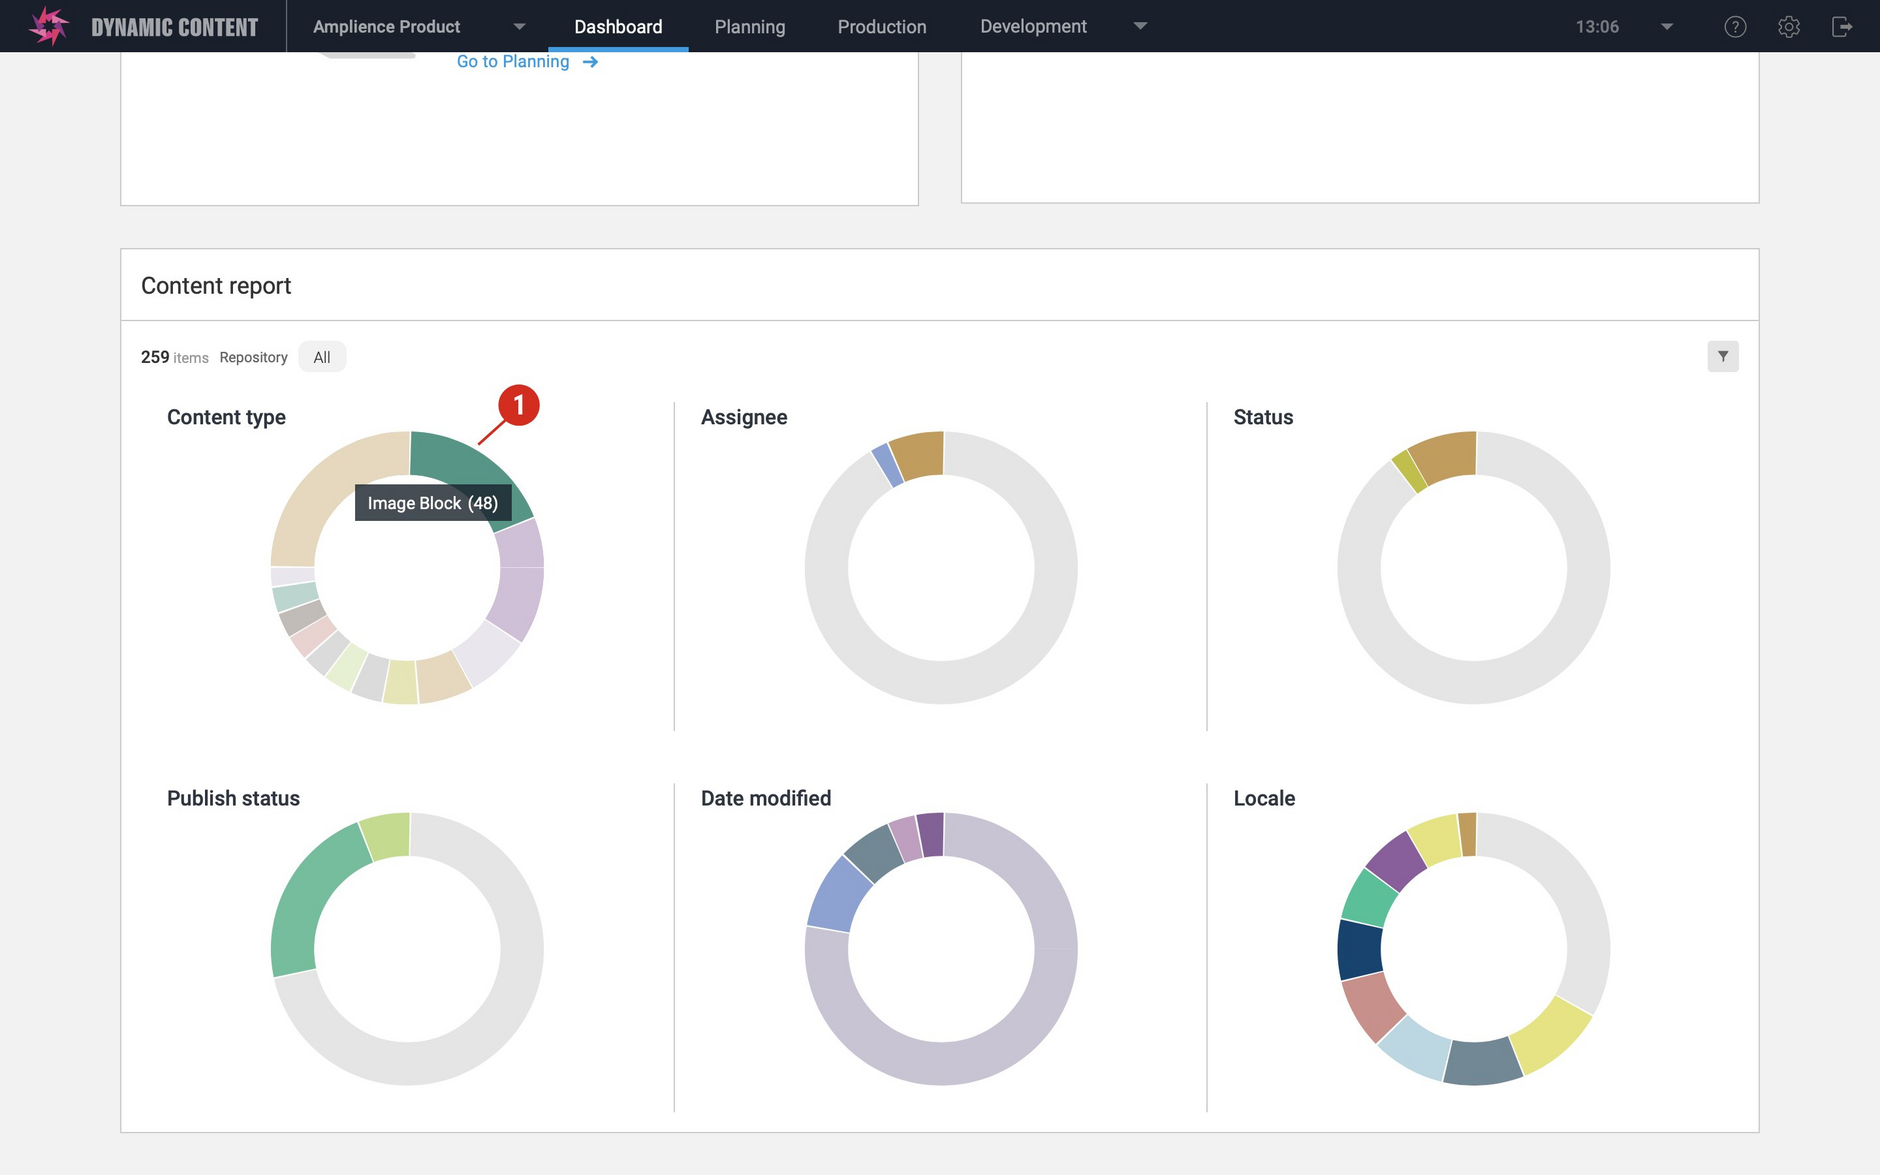Click the Content report heading
The image size is (1880, 1175).
pyautogui.click(x=216, y=286)
